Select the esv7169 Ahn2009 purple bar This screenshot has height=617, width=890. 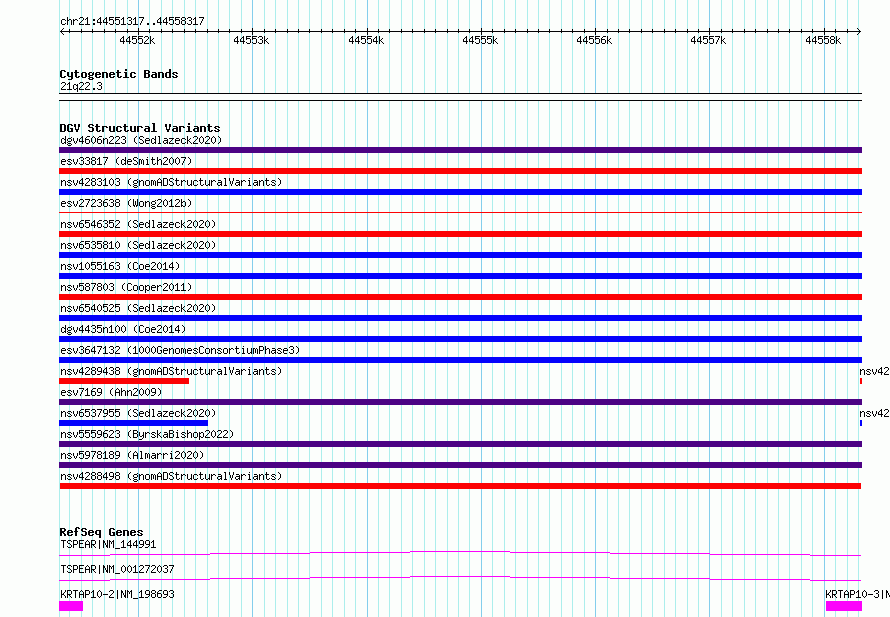[x=460, y=402]
